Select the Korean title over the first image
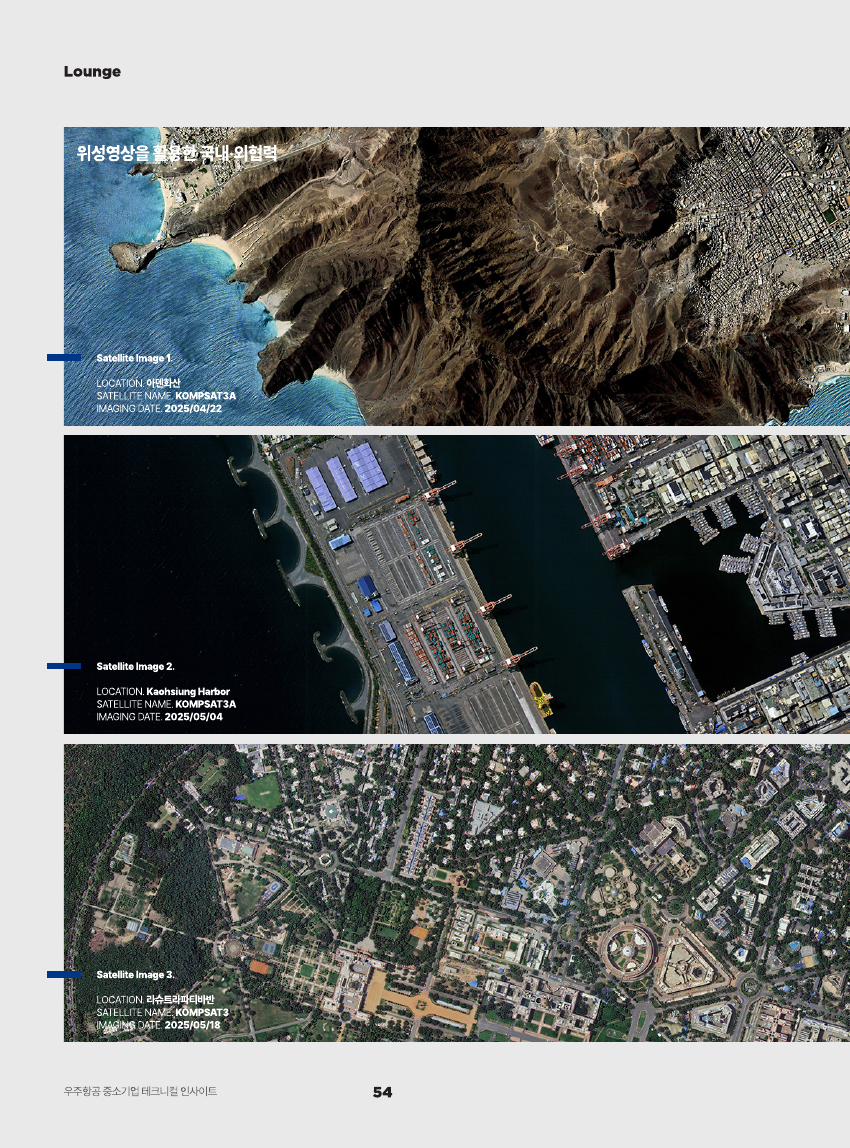 (x=176, y=153)
